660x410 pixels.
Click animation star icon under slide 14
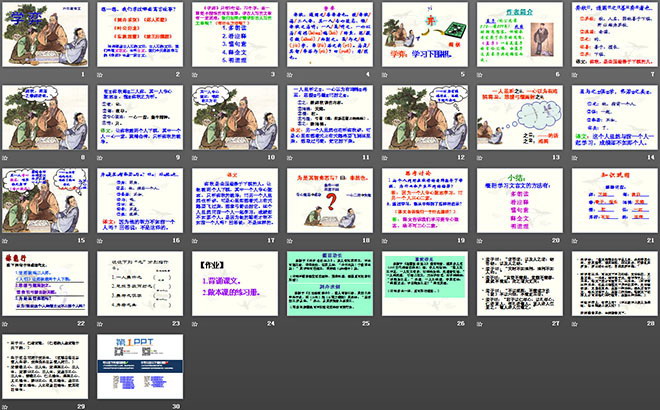coord(575,157)
